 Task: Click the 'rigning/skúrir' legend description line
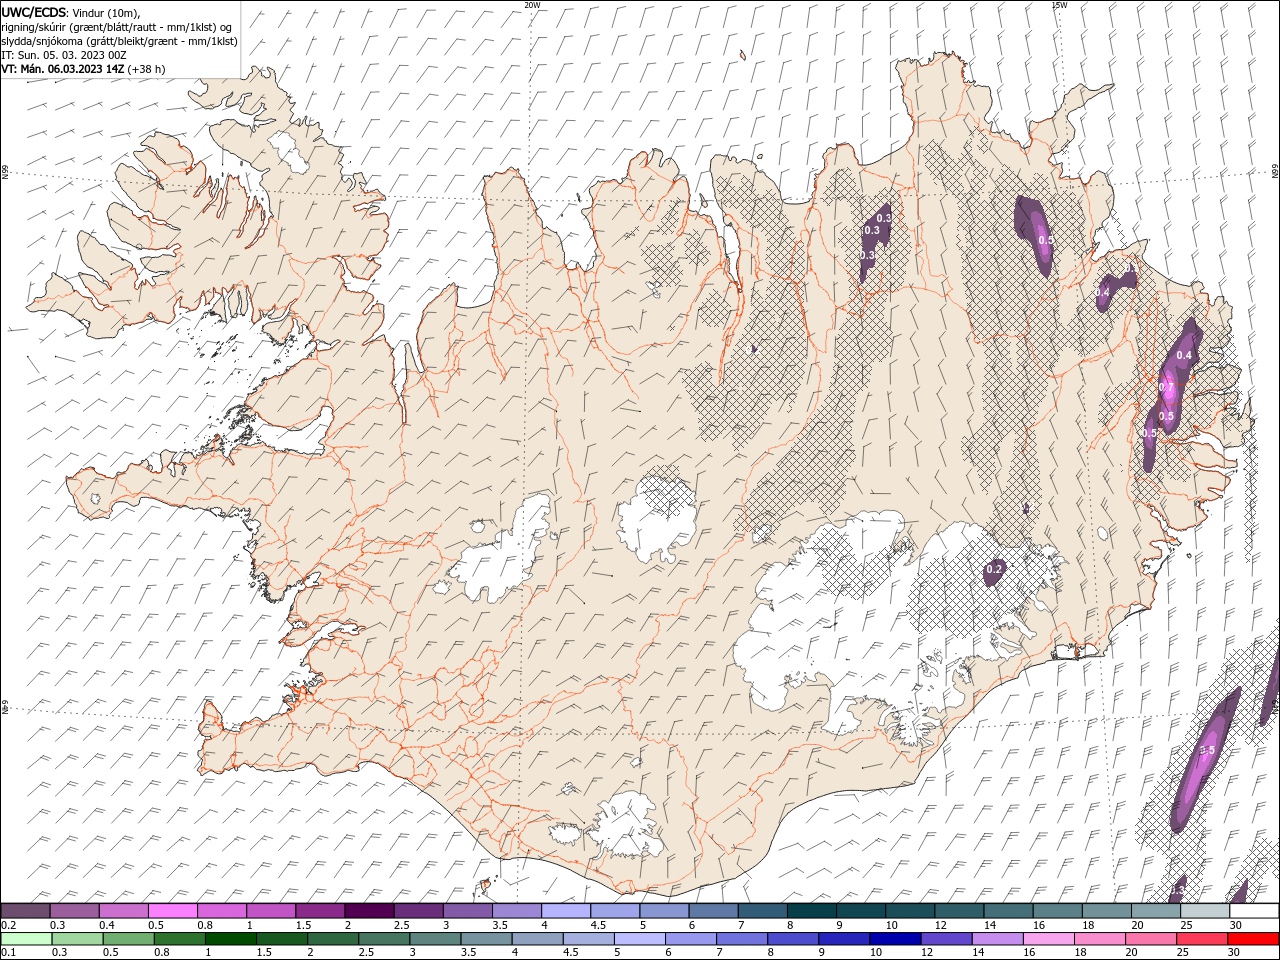[117, 26]
